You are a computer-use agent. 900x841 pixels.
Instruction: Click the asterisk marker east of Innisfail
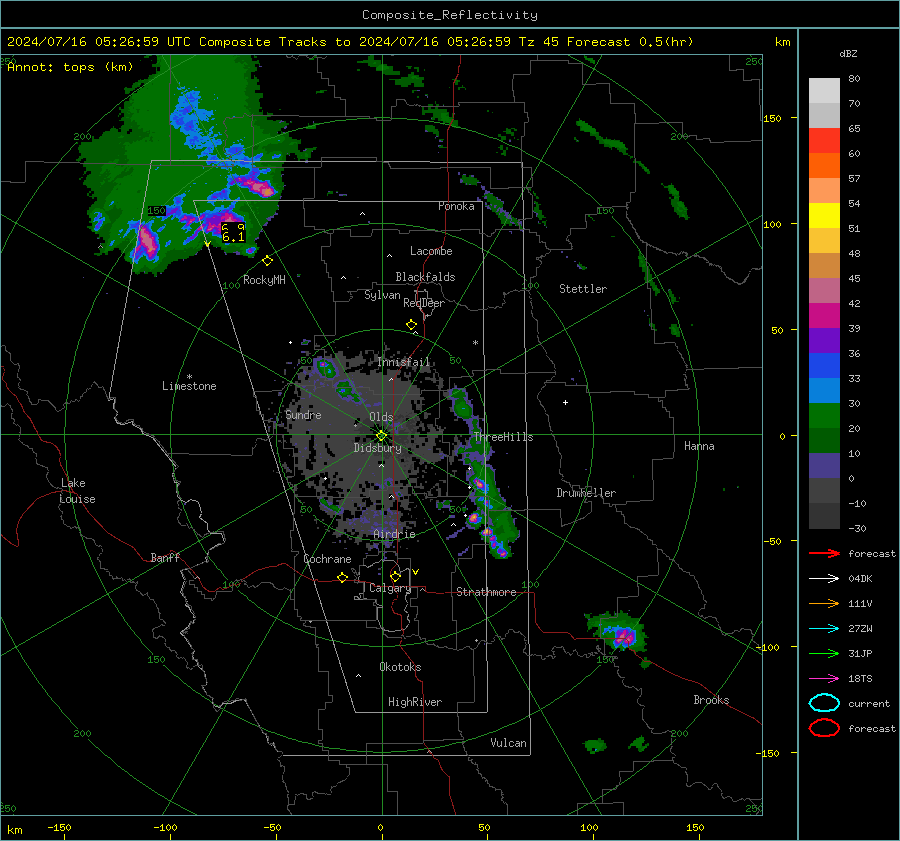click(x=475, y=343)
